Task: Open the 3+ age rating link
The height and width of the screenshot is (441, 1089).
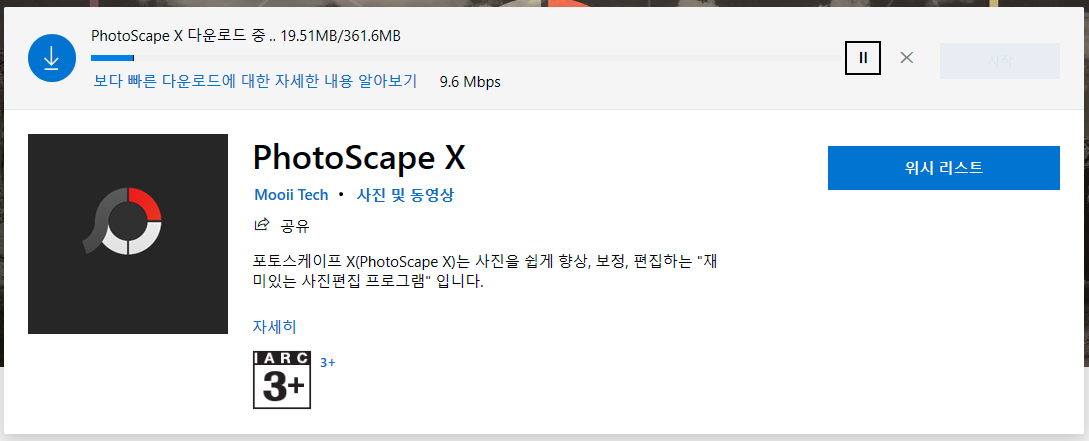Action: [327, 363]
